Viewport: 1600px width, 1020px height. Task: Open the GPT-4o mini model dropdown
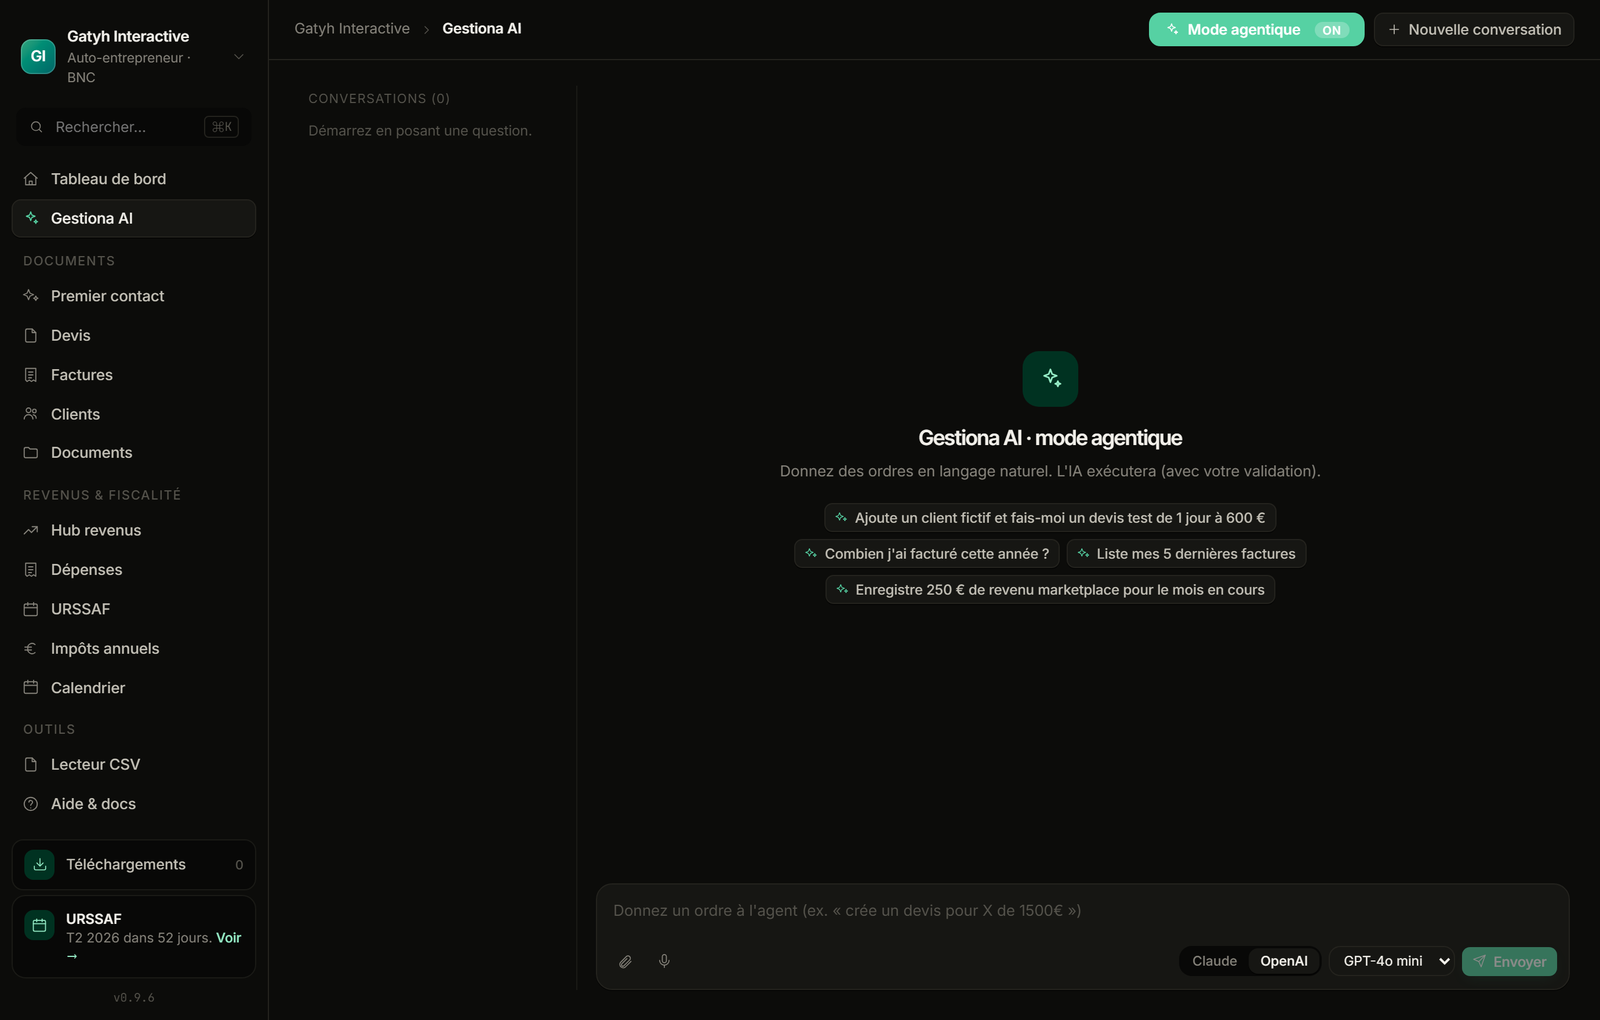tap(1392, 961)
